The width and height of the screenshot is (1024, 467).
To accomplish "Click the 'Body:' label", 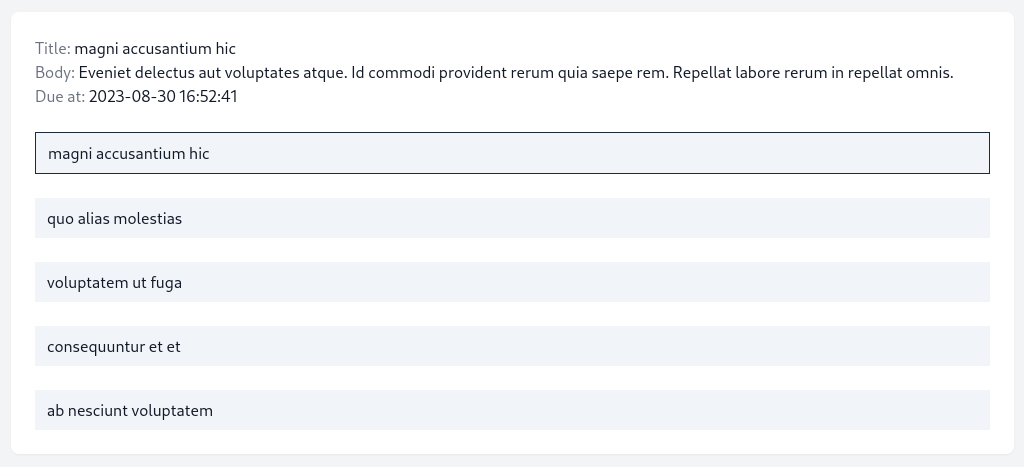I will tap(55, 72).
